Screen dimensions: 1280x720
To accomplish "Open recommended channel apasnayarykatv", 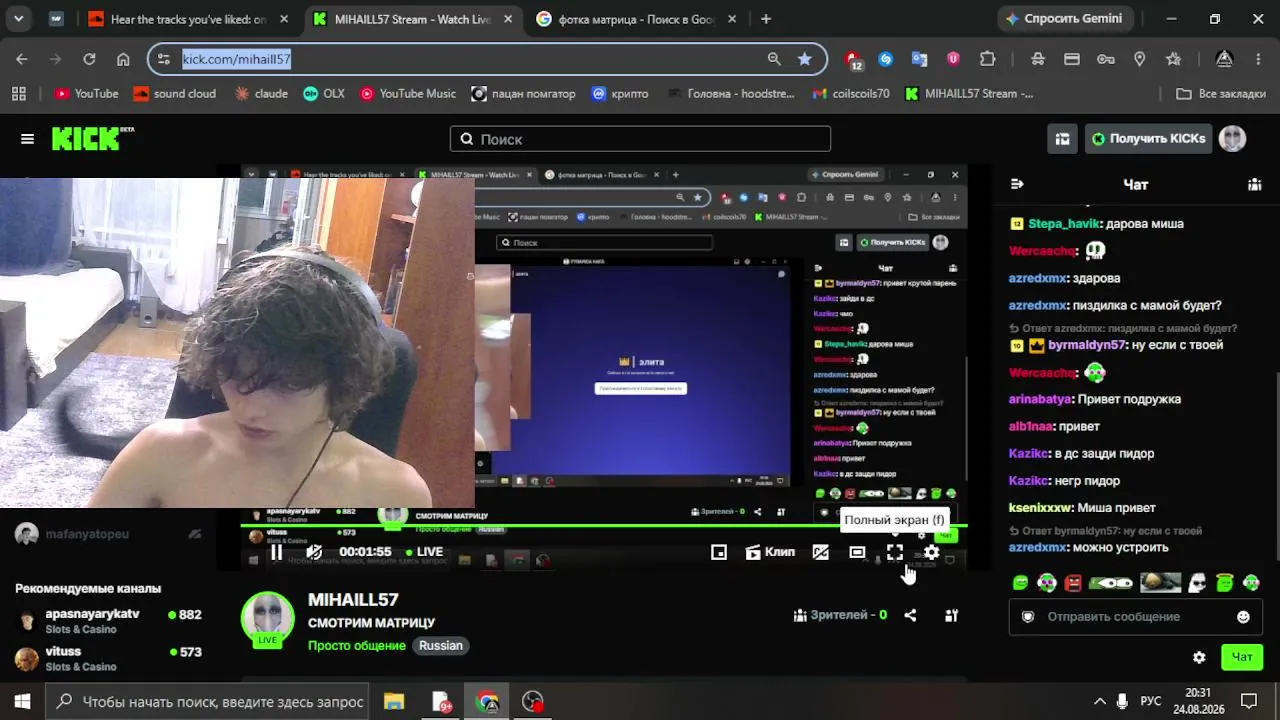I will point(108,621).
